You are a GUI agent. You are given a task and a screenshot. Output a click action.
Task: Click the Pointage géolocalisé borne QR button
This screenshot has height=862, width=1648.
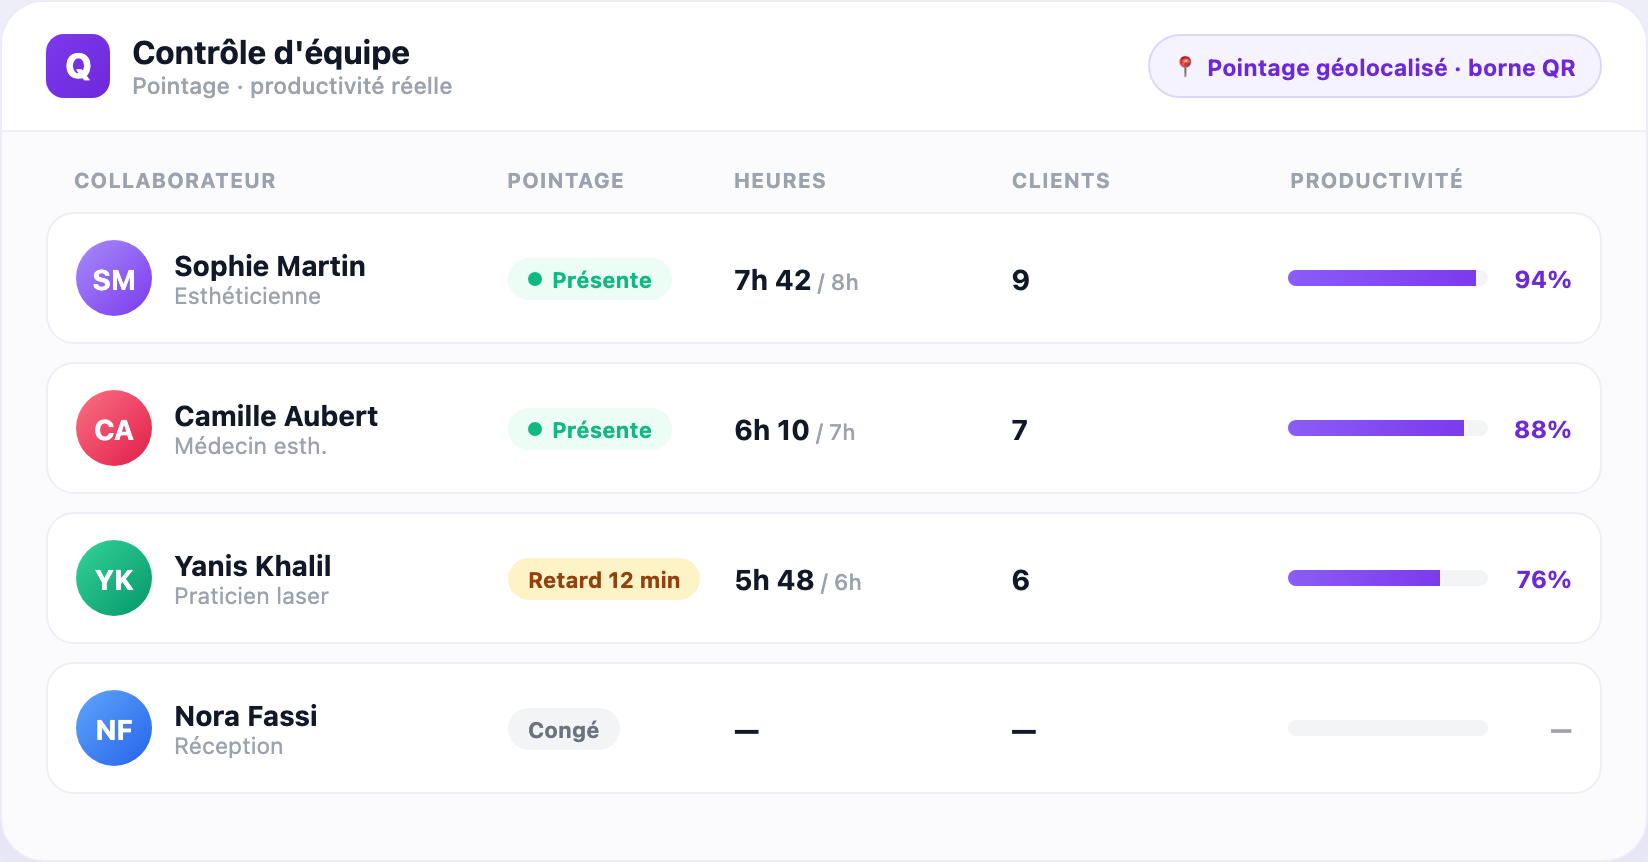(x=1375, y=67)
